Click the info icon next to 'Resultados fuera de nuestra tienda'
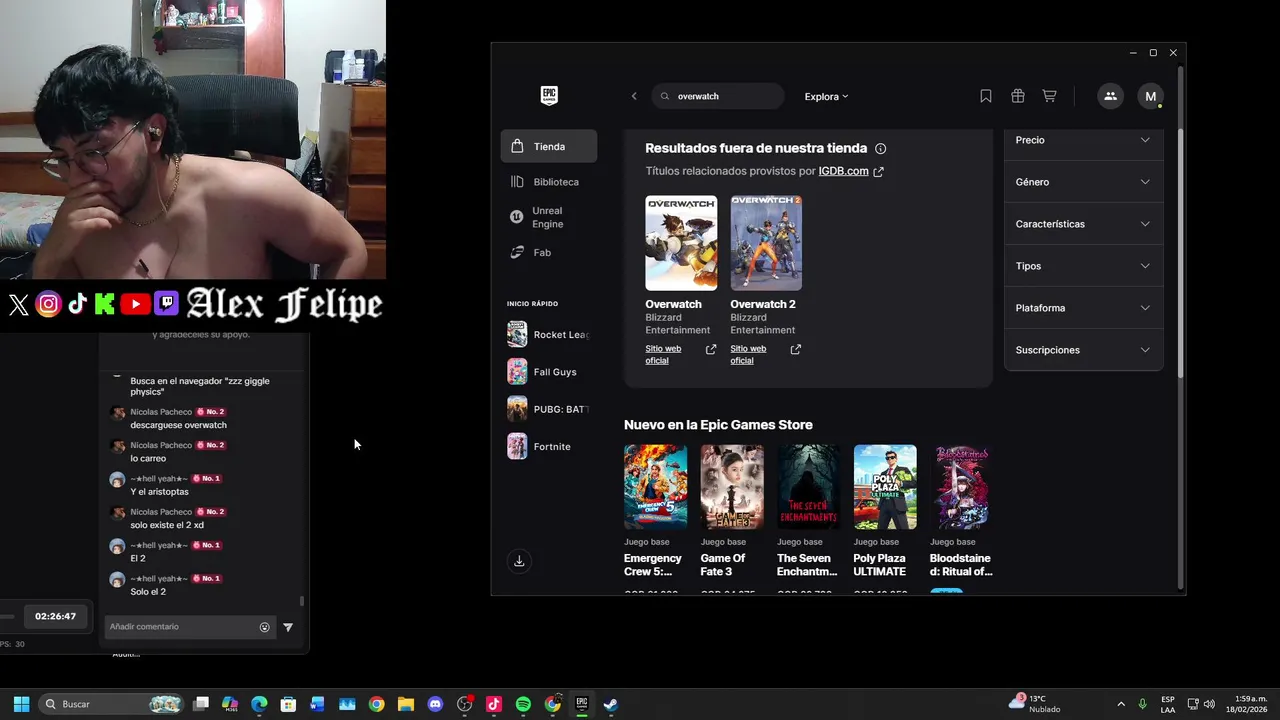This screenshot has height=720, width=1280. pos(880,149)
